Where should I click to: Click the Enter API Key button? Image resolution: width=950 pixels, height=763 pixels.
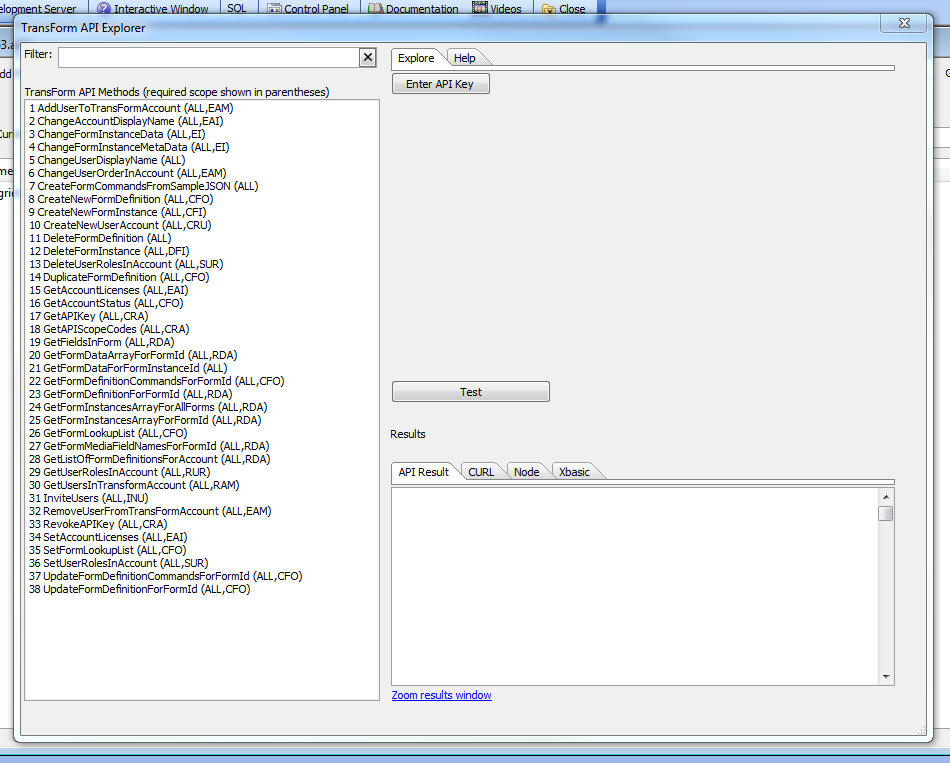[x=440, y=84]
